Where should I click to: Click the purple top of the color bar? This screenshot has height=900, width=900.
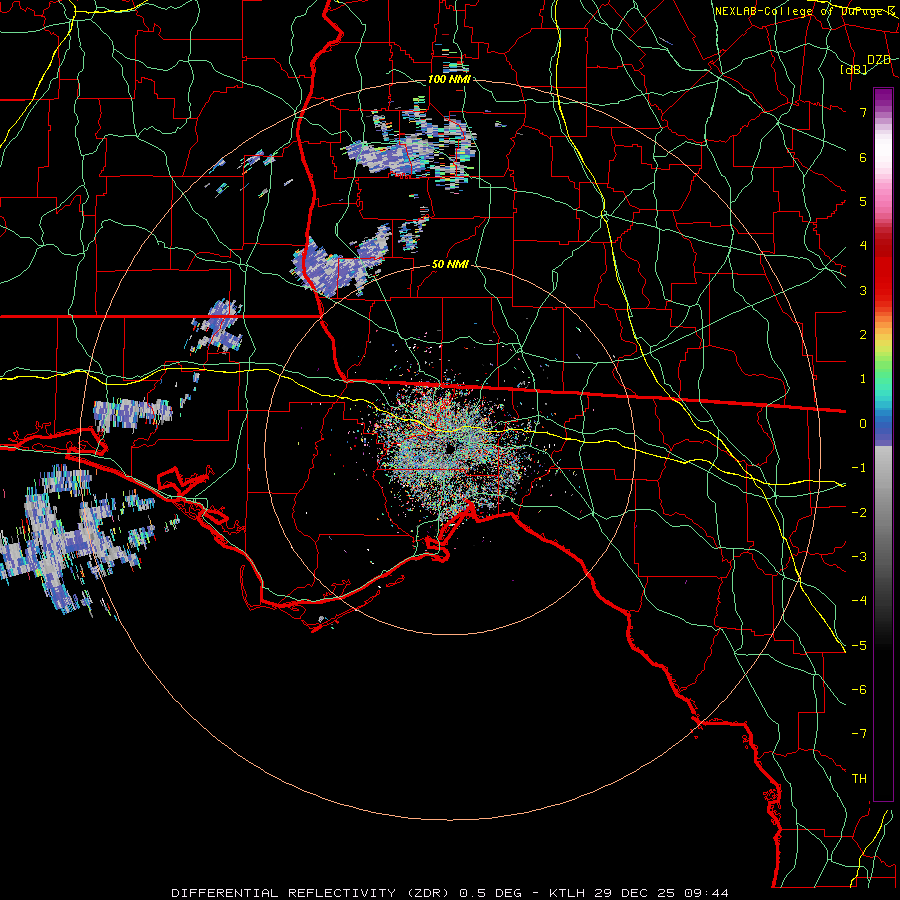tap(883, 96)
